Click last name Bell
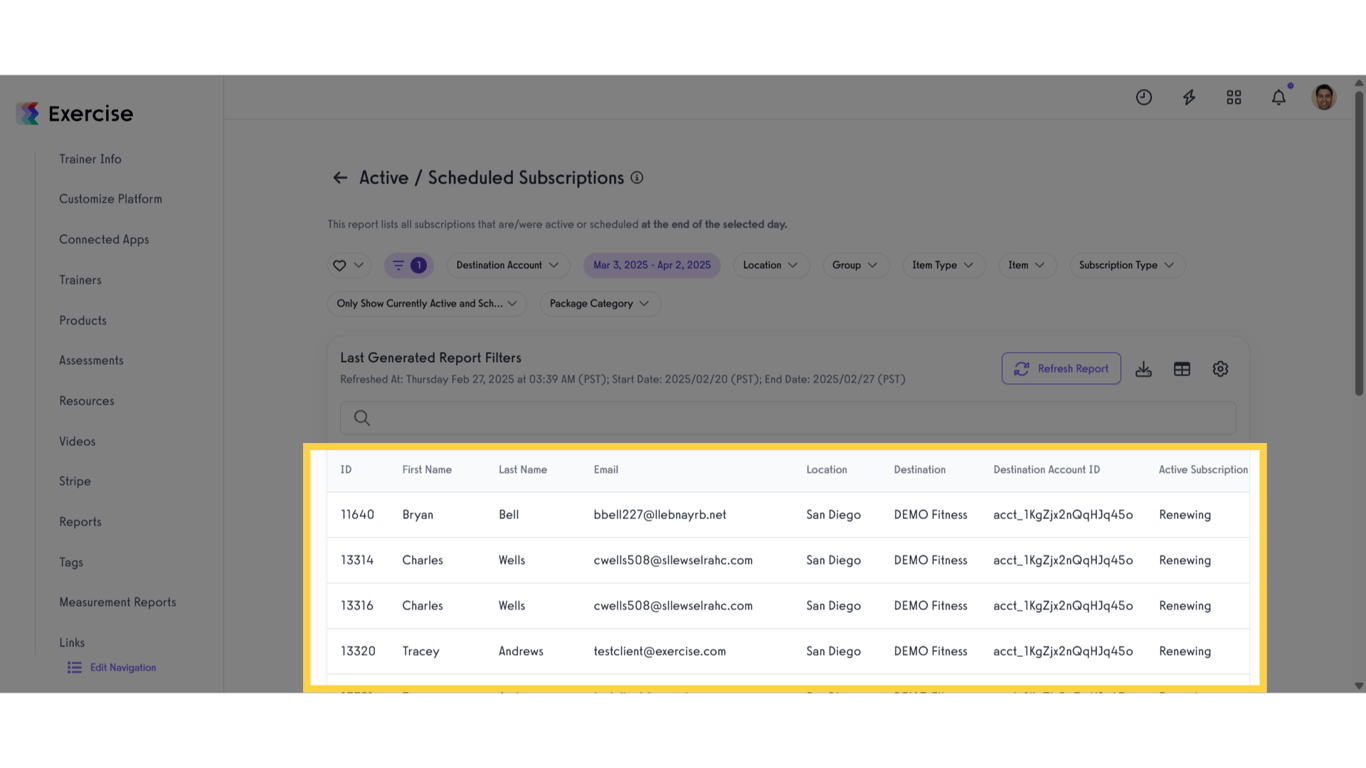Image resolution: width=1366 pixels, height=768 pixels. [x=509, y=515]
